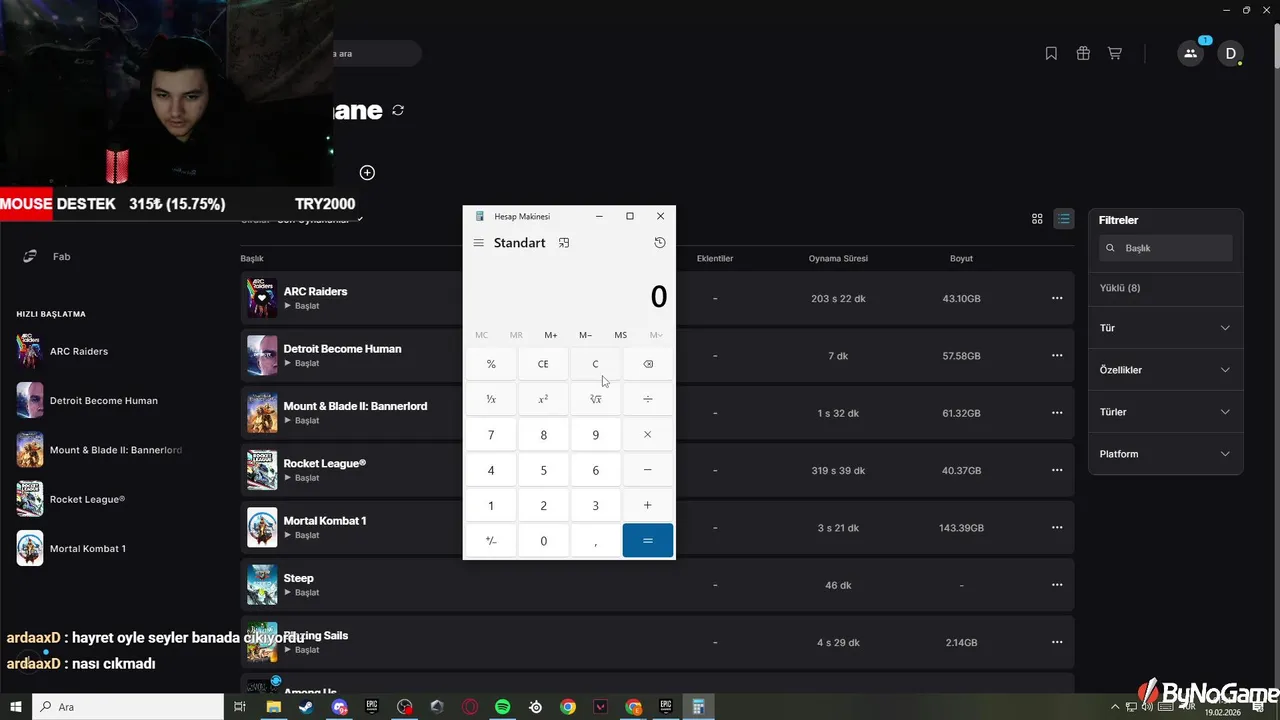This screenshot has height=720, width=1280.
Task: Open Steam from the taskbar
Action: 305,707
